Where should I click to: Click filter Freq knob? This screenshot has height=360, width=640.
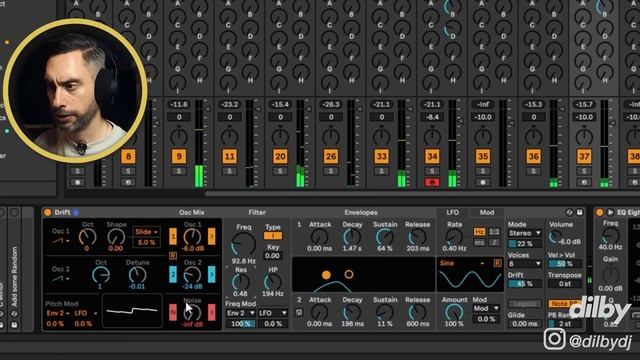[x=243, y=244]
